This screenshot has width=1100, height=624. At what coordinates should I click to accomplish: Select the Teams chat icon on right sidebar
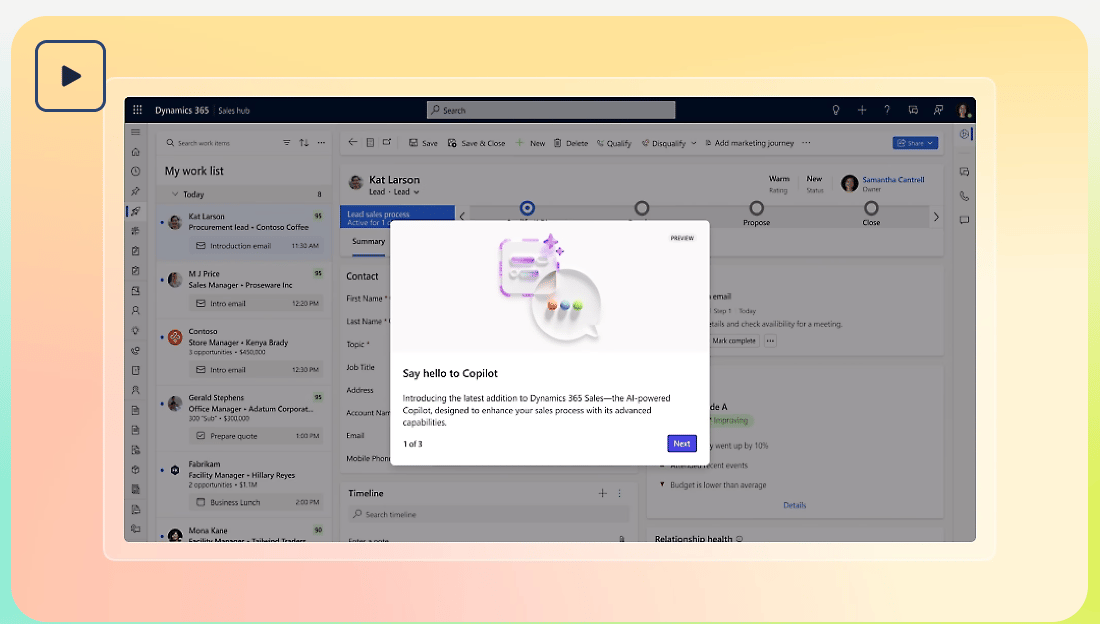[x=963, y=171]
